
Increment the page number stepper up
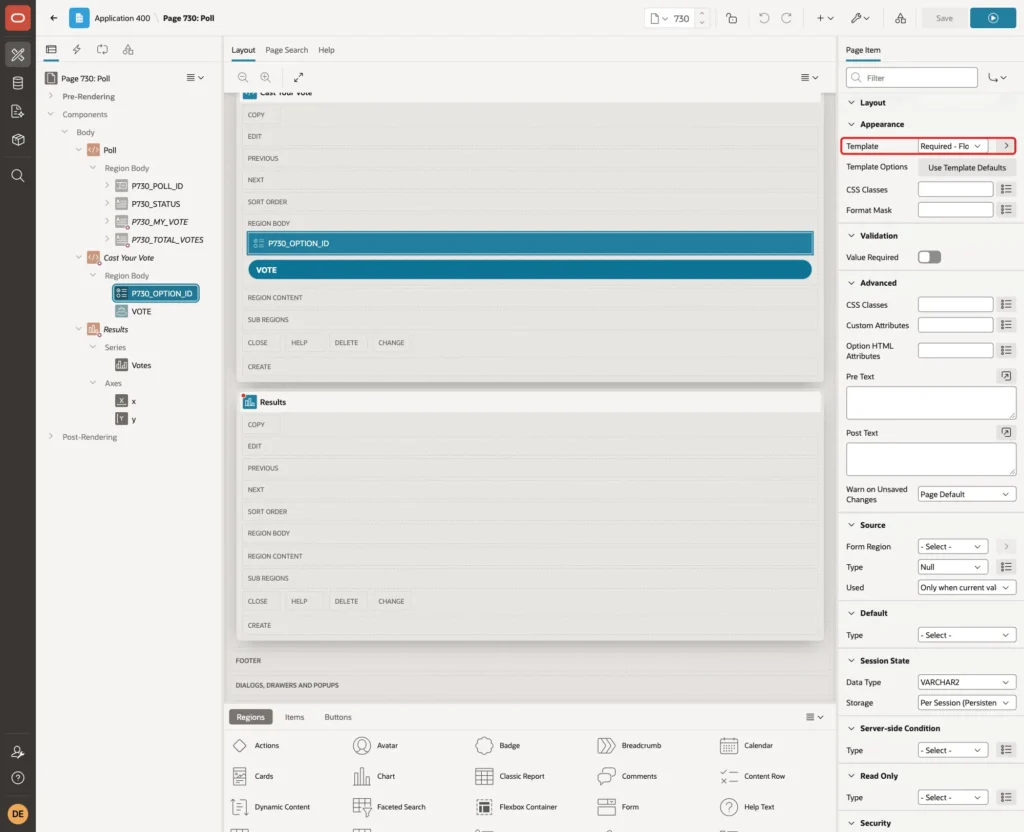point(702,13)
